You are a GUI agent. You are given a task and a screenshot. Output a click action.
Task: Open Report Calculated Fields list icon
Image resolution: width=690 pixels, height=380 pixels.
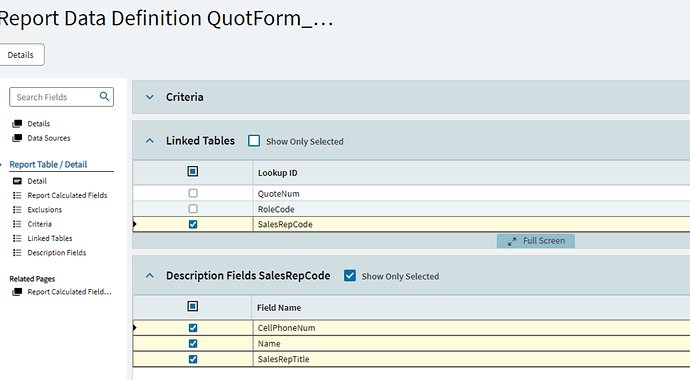17,195
